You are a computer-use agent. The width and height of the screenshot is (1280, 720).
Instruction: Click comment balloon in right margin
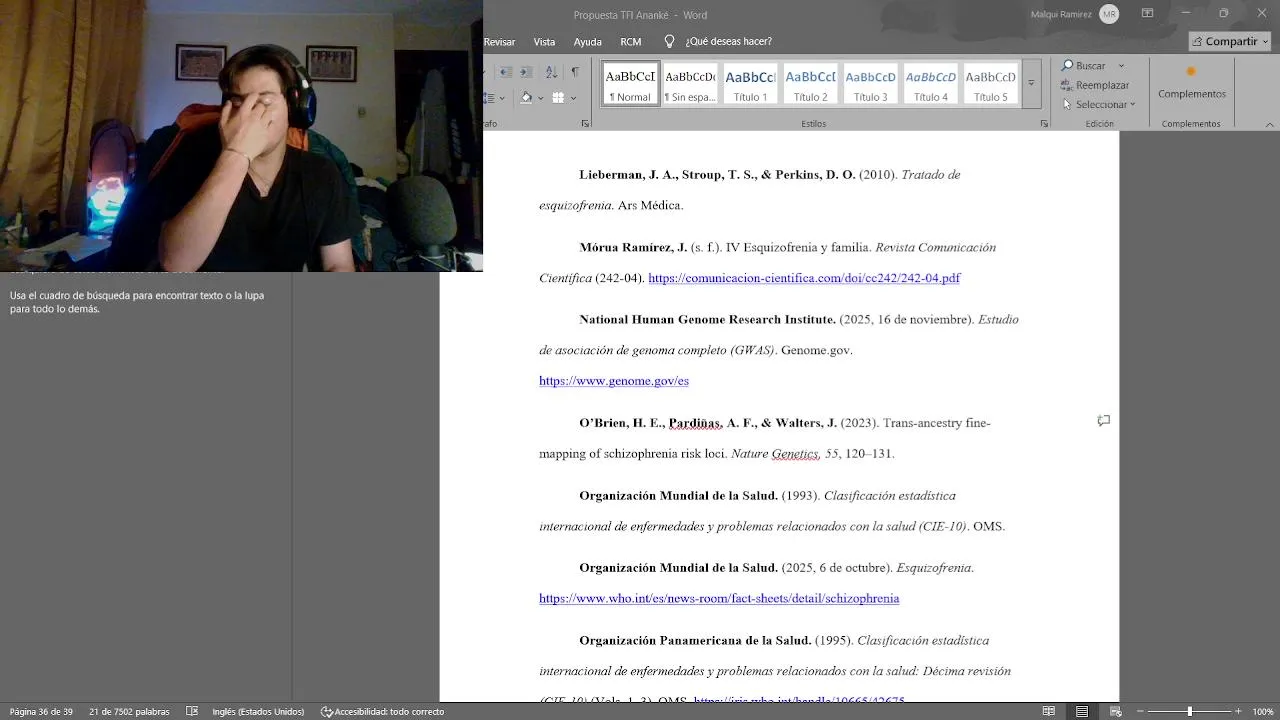pyautogui.click(x=1104, y=421)
